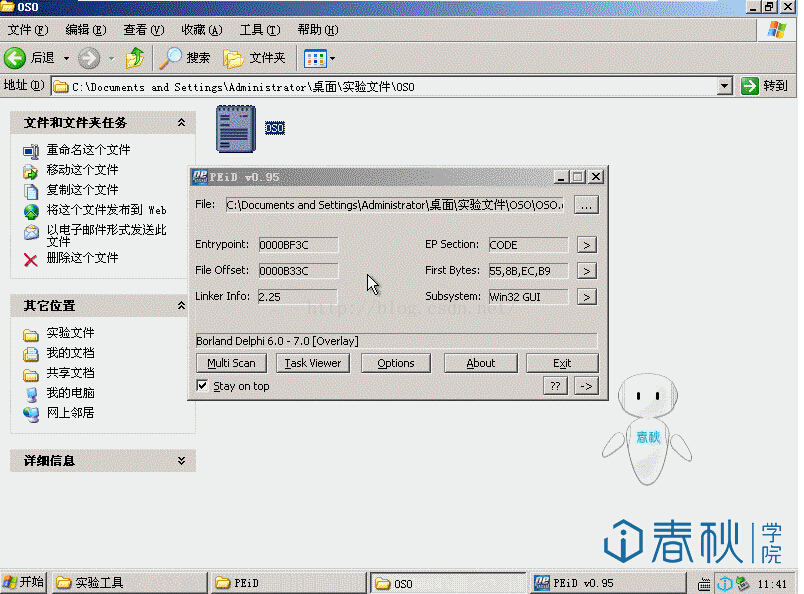This screenshot has width=804, height=594.
Task: Click Publish this file to Web icon
Action: [31, 211]
